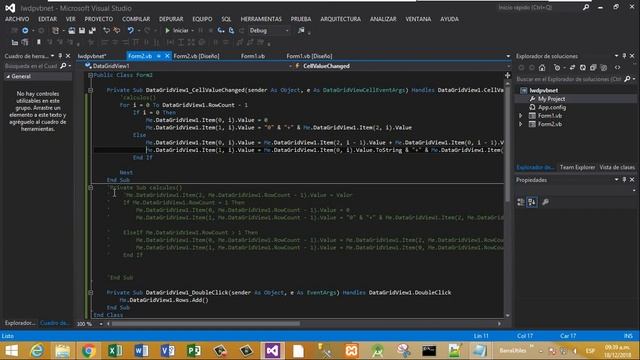Click the green play arrow icon
The height and width of the screenshot is (360, 640).
point(167,31)
